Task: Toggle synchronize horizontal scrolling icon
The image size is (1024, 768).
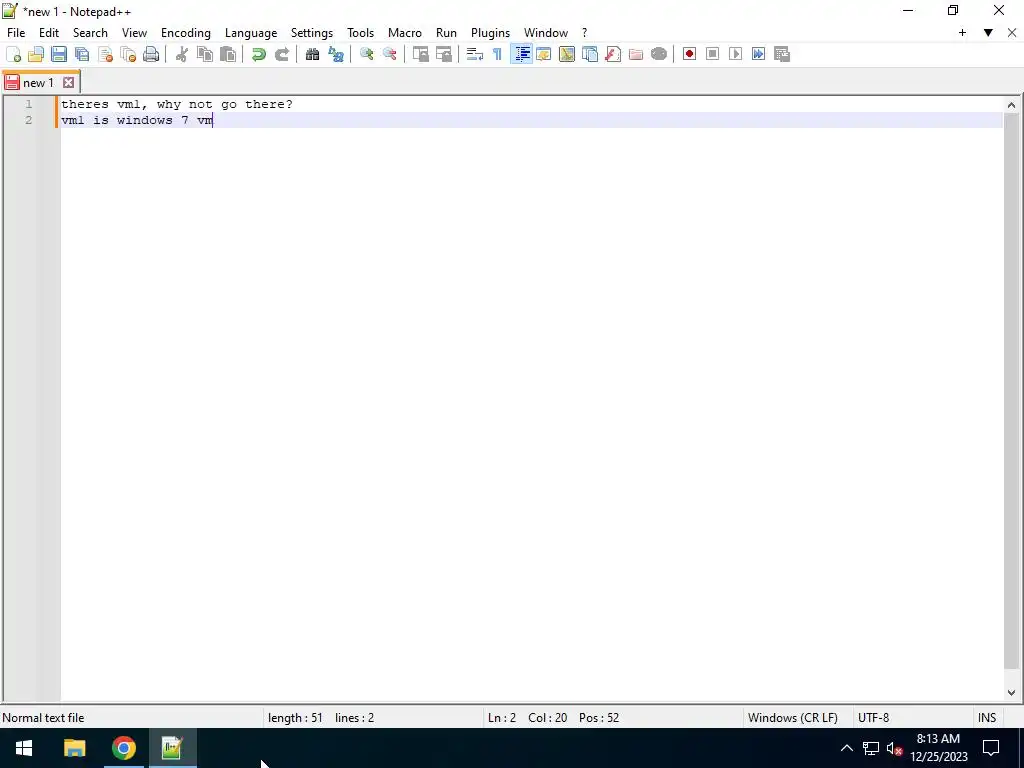Action: coord(443,54)
